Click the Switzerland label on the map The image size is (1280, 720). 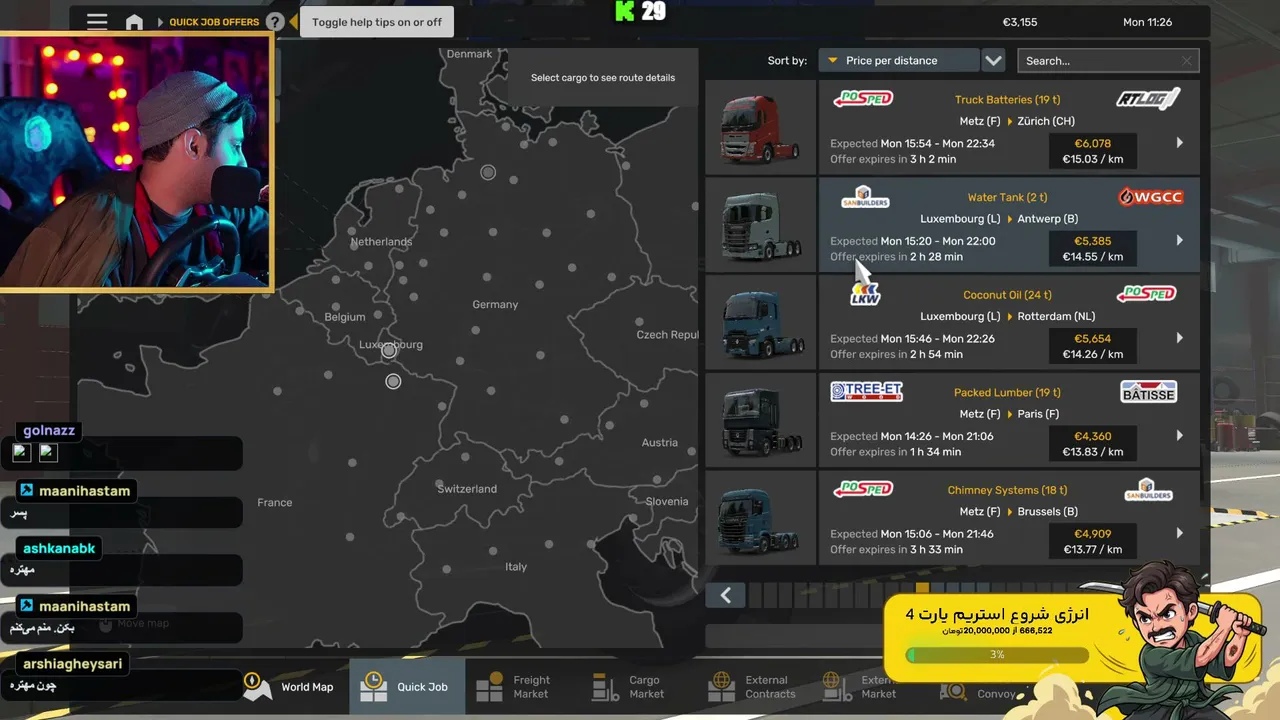(467, 489)
